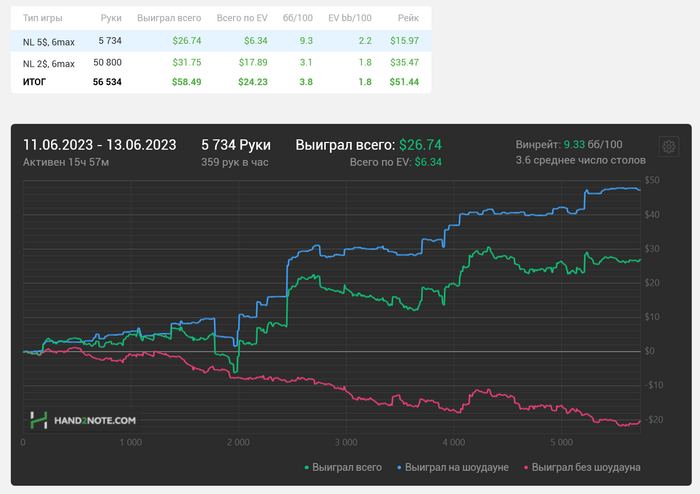This screenshot has height=494, width=700.
Task: Click 'Винрейт: 9.33 бб/100' text
Action: coord(569,145)
